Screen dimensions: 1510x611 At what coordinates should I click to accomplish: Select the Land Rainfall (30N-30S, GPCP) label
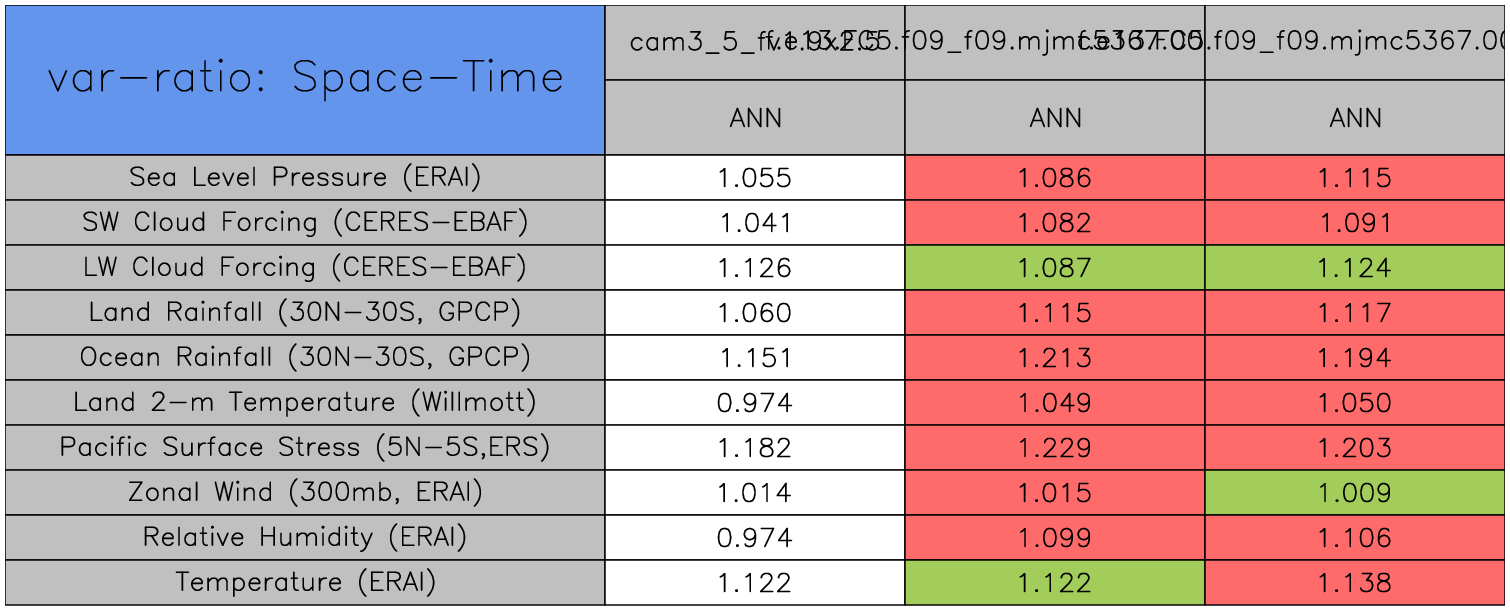click(305, 313)
